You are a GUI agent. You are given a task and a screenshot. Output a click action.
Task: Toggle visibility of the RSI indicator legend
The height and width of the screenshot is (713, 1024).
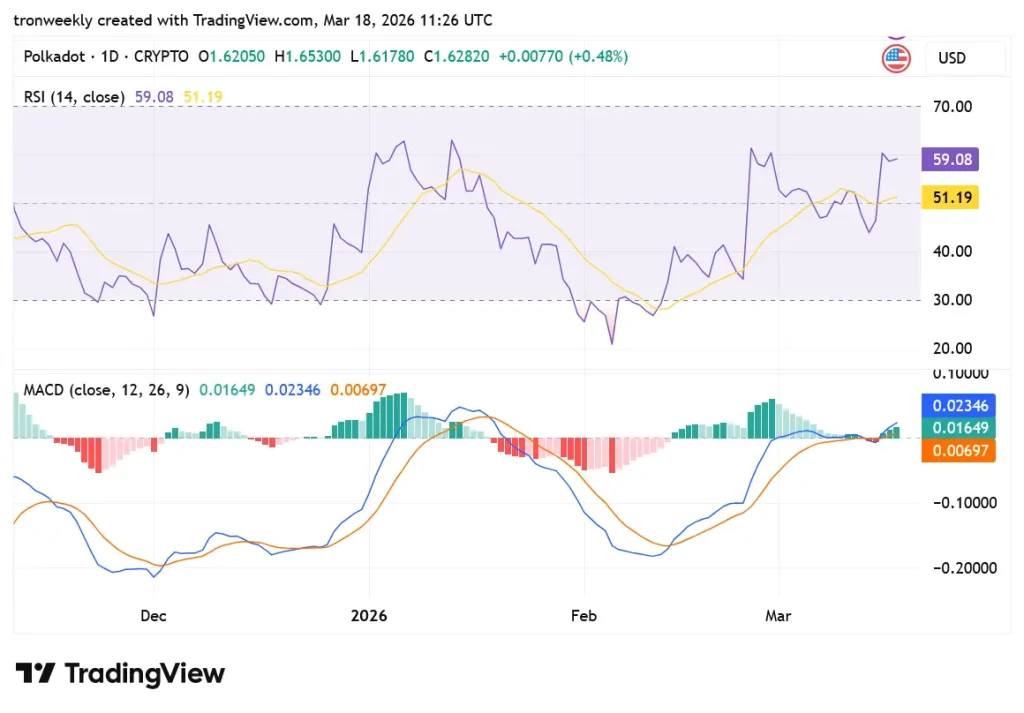(x=74, y=97)
